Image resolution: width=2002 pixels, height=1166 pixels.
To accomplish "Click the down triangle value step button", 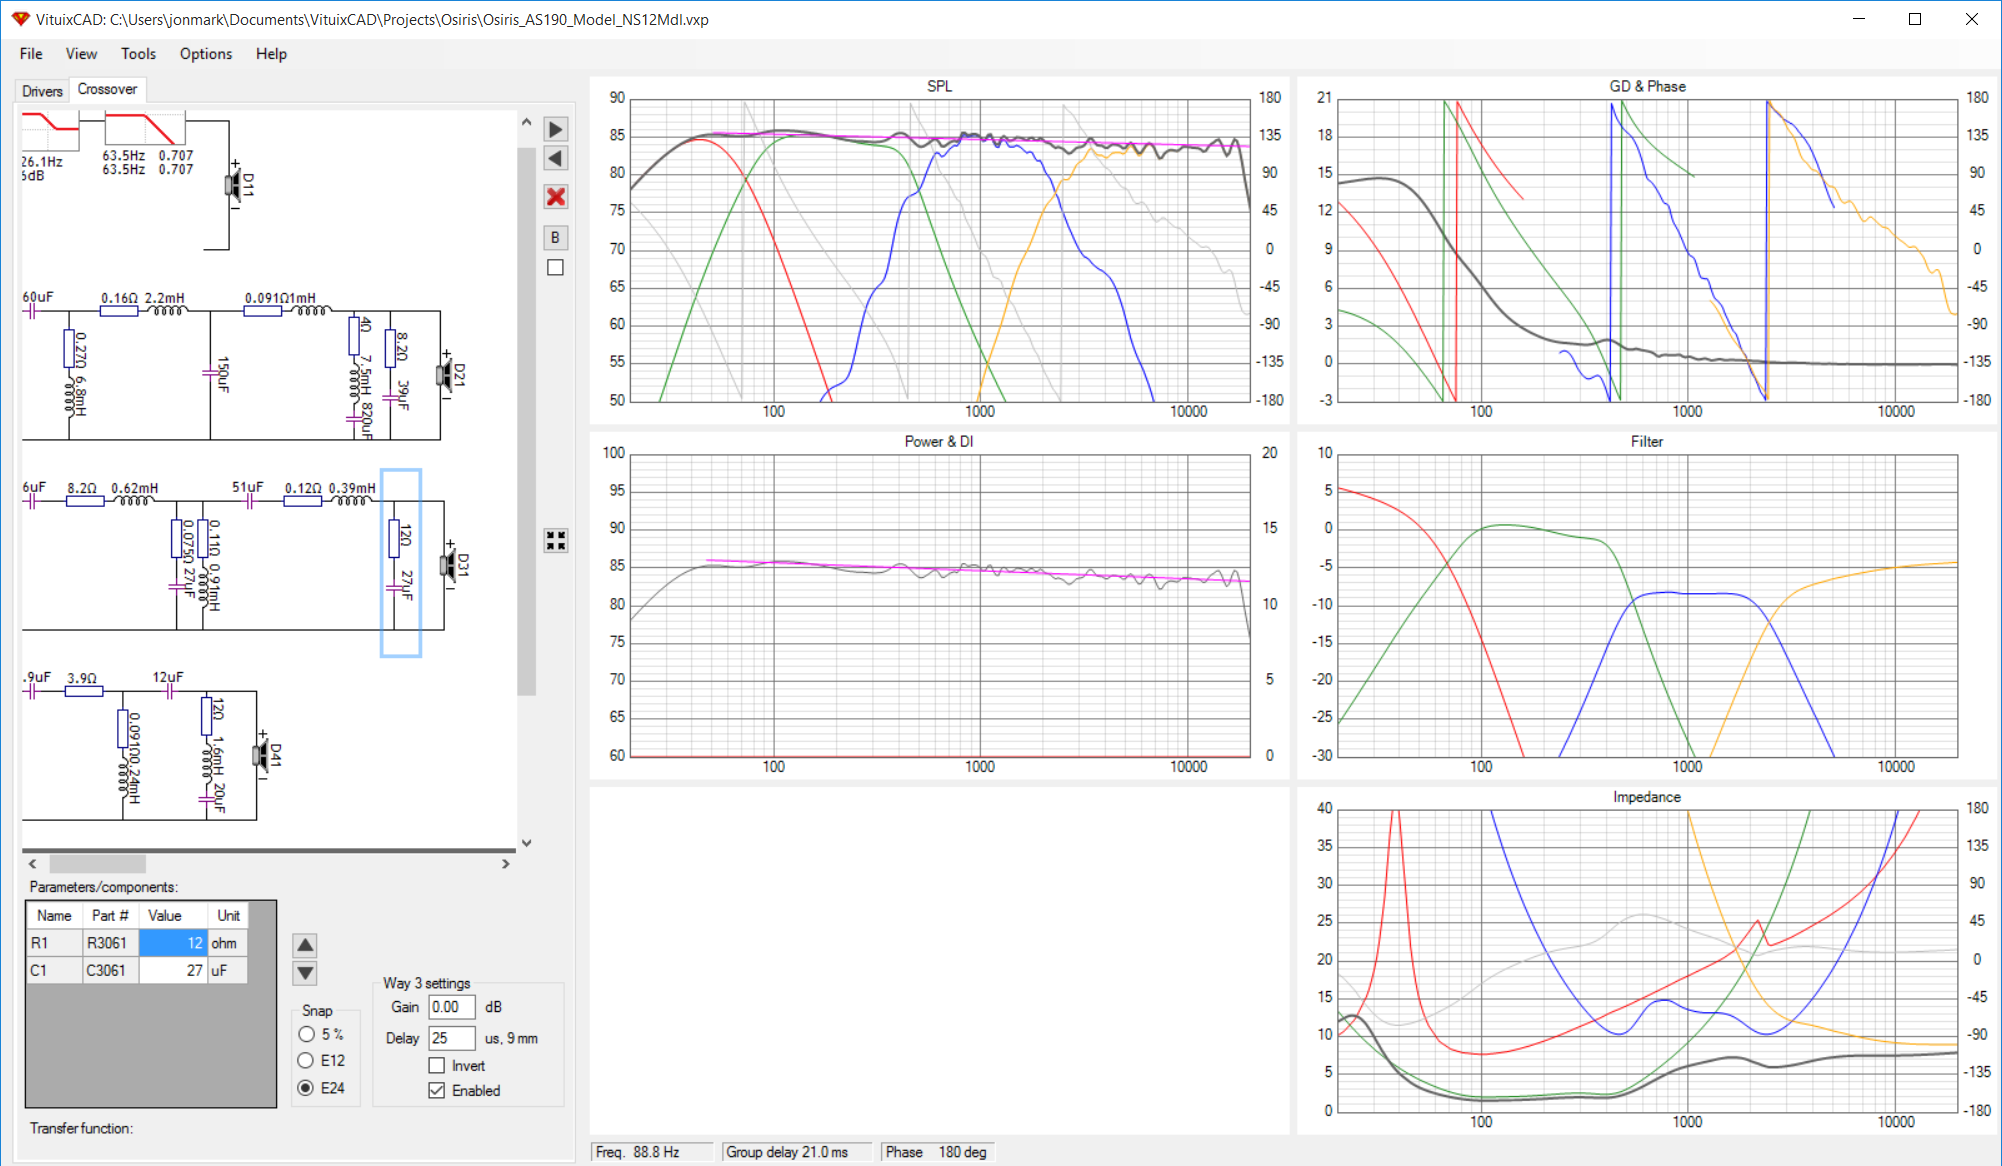I will pos(306,973).
